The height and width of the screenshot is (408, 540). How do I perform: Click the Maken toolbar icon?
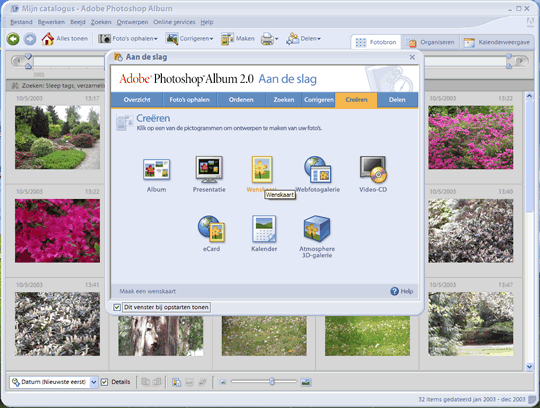click(227, 39)
